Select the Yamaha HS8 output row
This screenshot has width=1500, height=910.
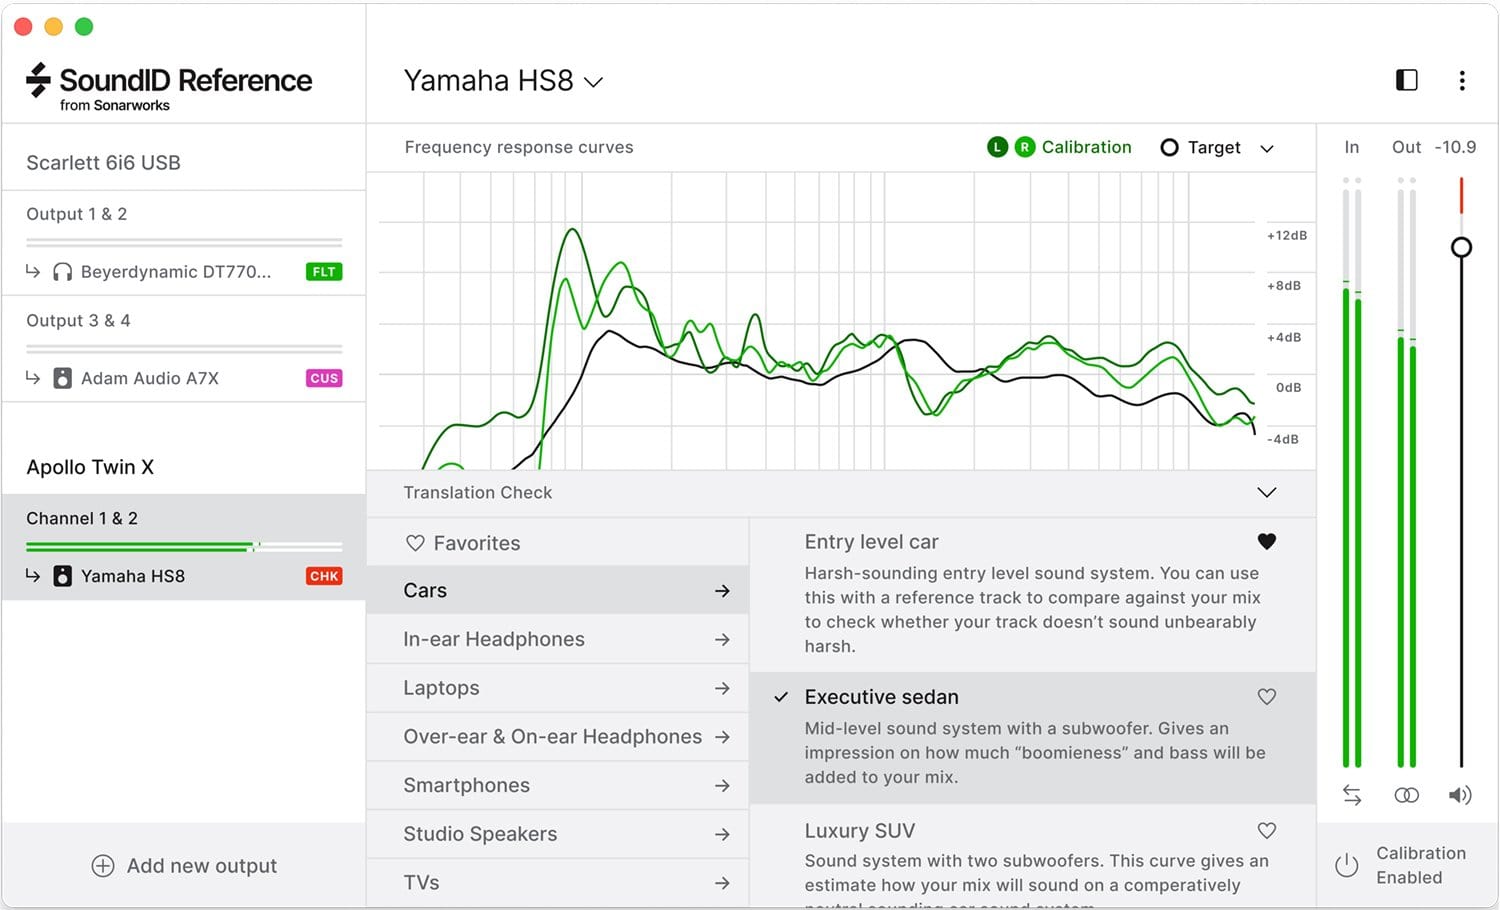click(x=184, y=576)
